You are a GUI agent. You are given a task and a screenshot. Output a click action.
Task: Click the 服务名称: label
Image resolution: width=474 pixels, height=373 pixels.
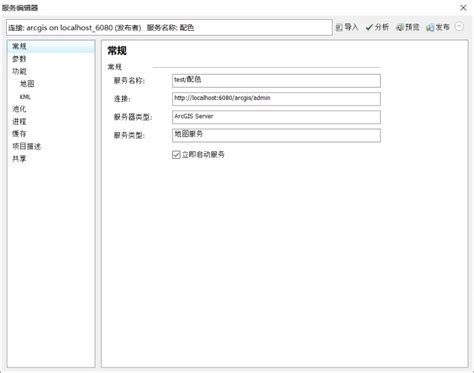pyautogui.click(x=129, y=80)
